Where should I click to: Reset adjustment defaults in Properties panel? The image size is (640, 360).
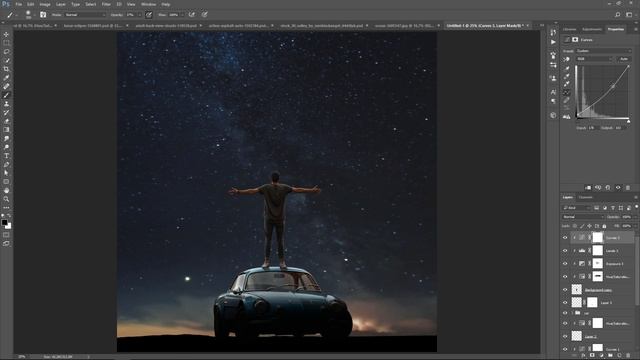608,188
